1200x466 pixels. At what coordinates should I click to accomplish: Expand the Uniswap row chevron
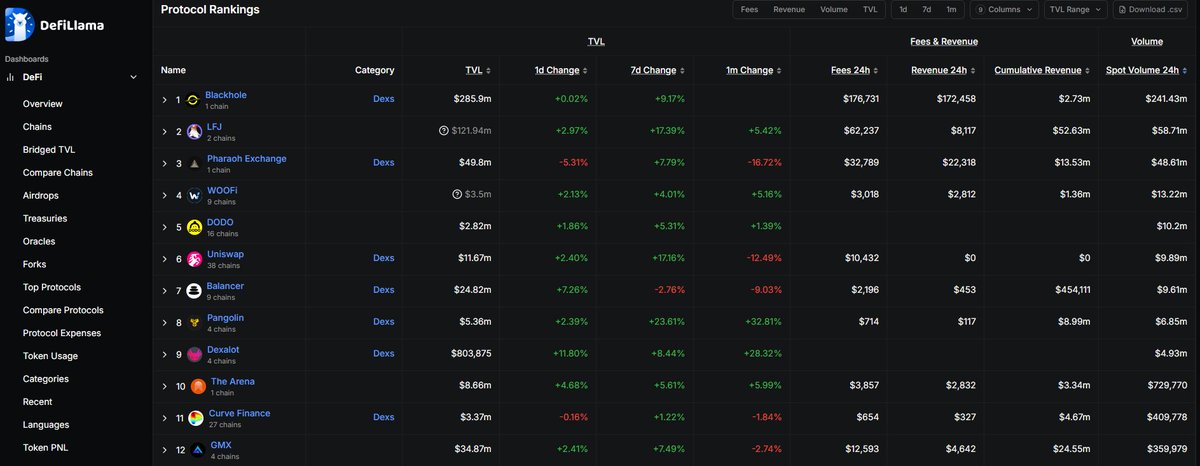pos(166,259)
